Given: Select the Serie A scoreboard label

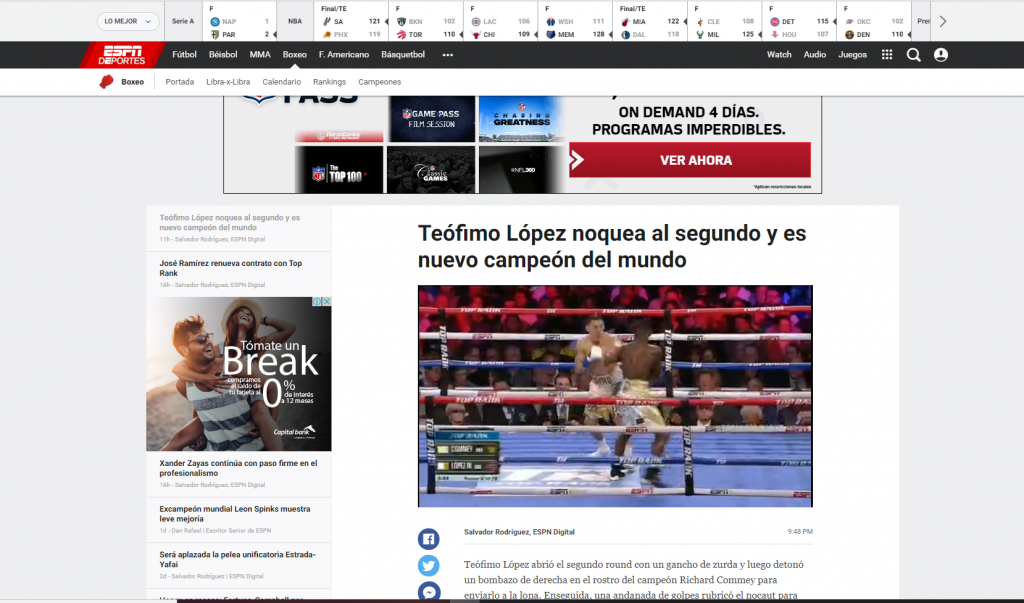Looking at the screenshot, I should pyautogui.click(x=183, y=22).
